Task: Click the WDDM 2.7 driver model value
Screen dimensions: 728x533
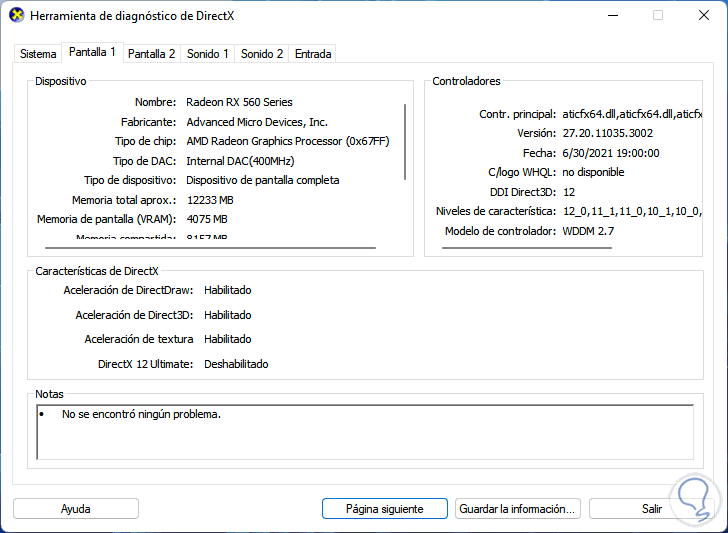Action: pyautogui.click(x=588, y=231)
